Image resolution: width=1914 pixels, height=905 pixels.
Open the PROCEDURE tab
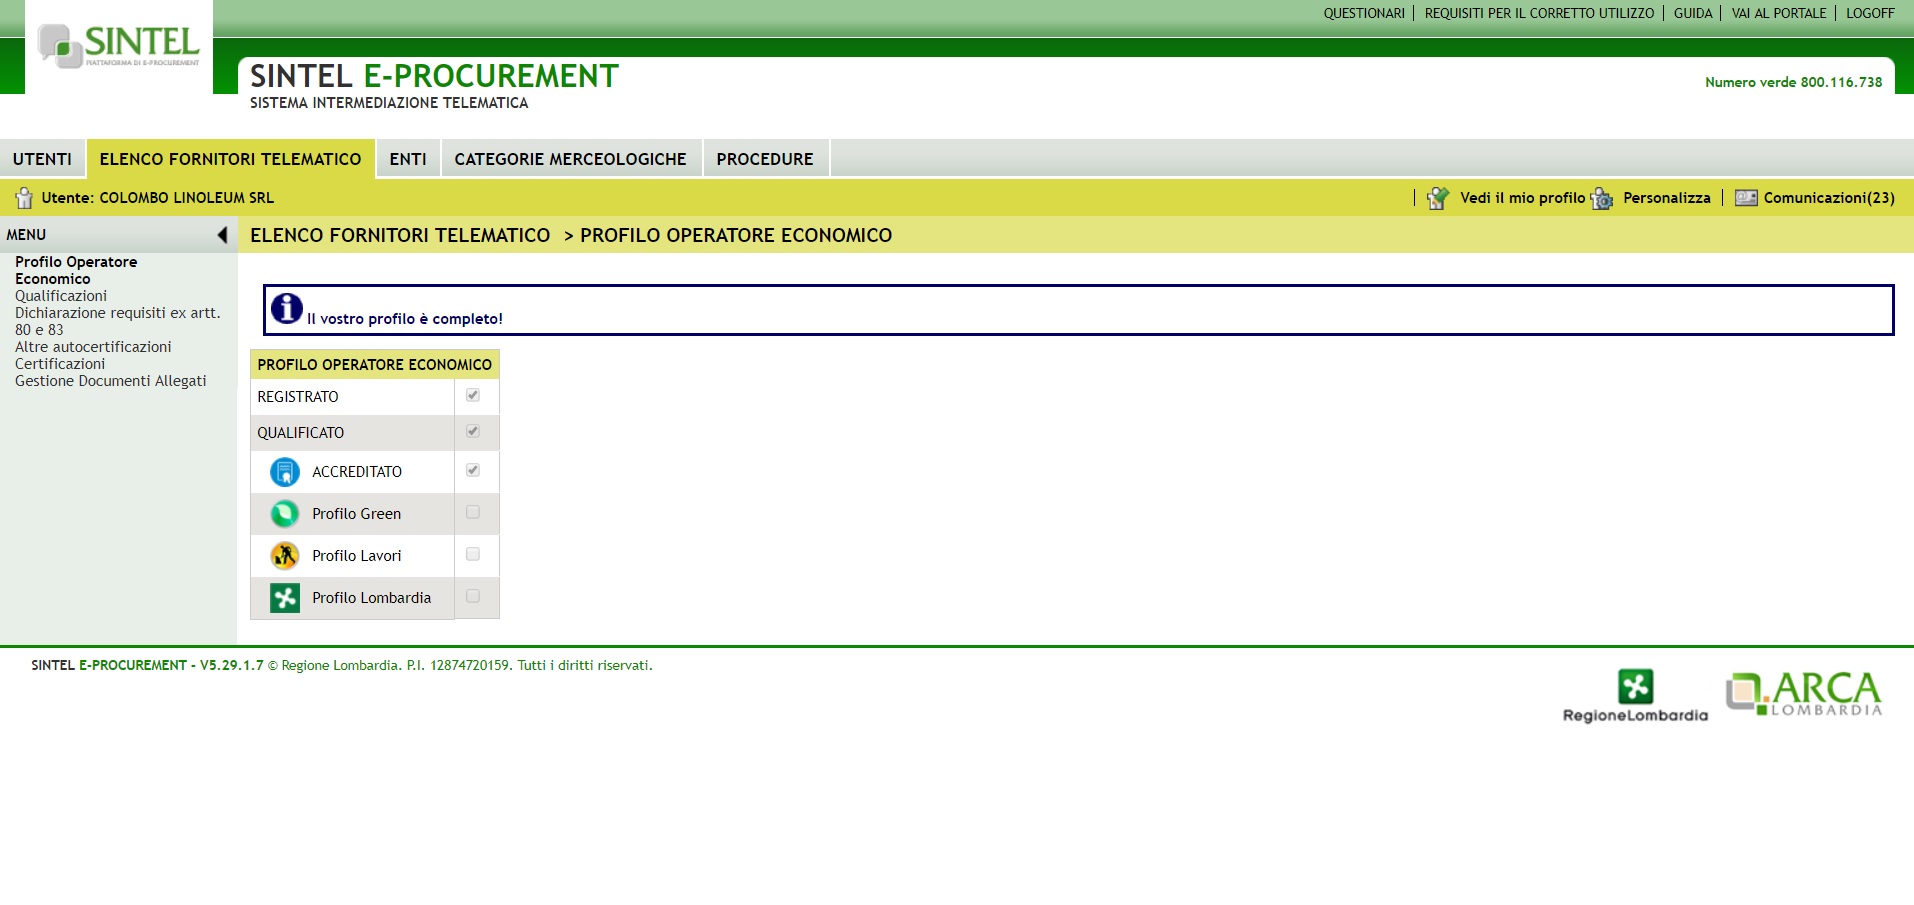[x=765, y=159]
